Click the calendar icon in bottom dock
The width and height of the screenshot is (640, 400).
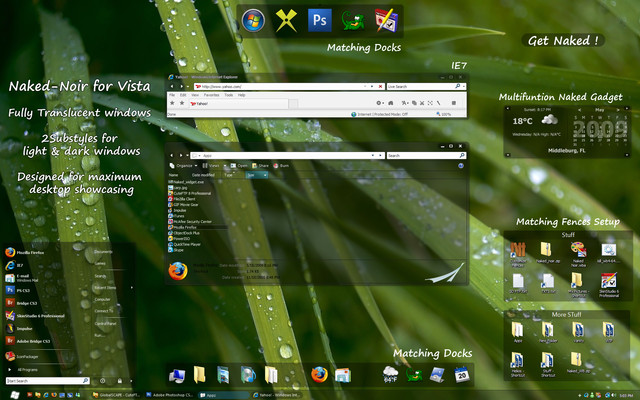pos(462,375)
